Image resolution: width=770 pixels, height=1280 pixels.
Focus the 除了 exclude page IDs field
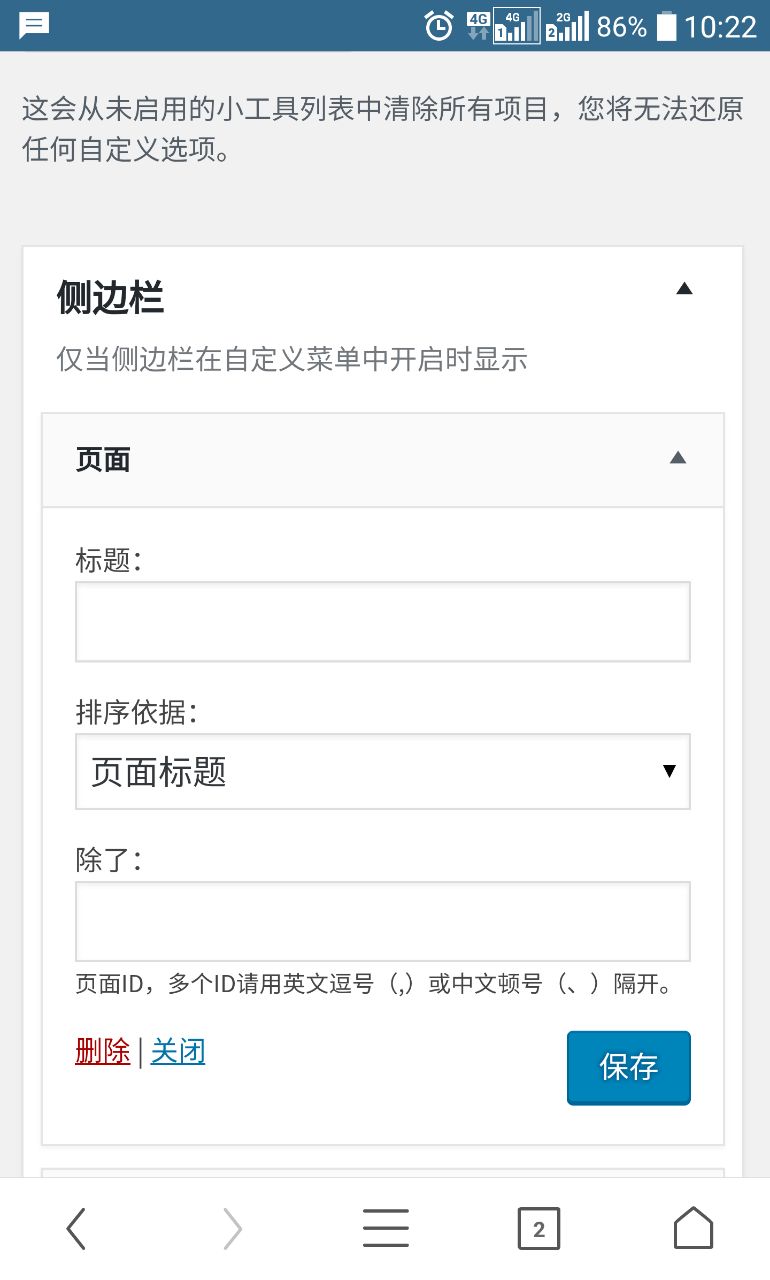click(x=383, y=921)
